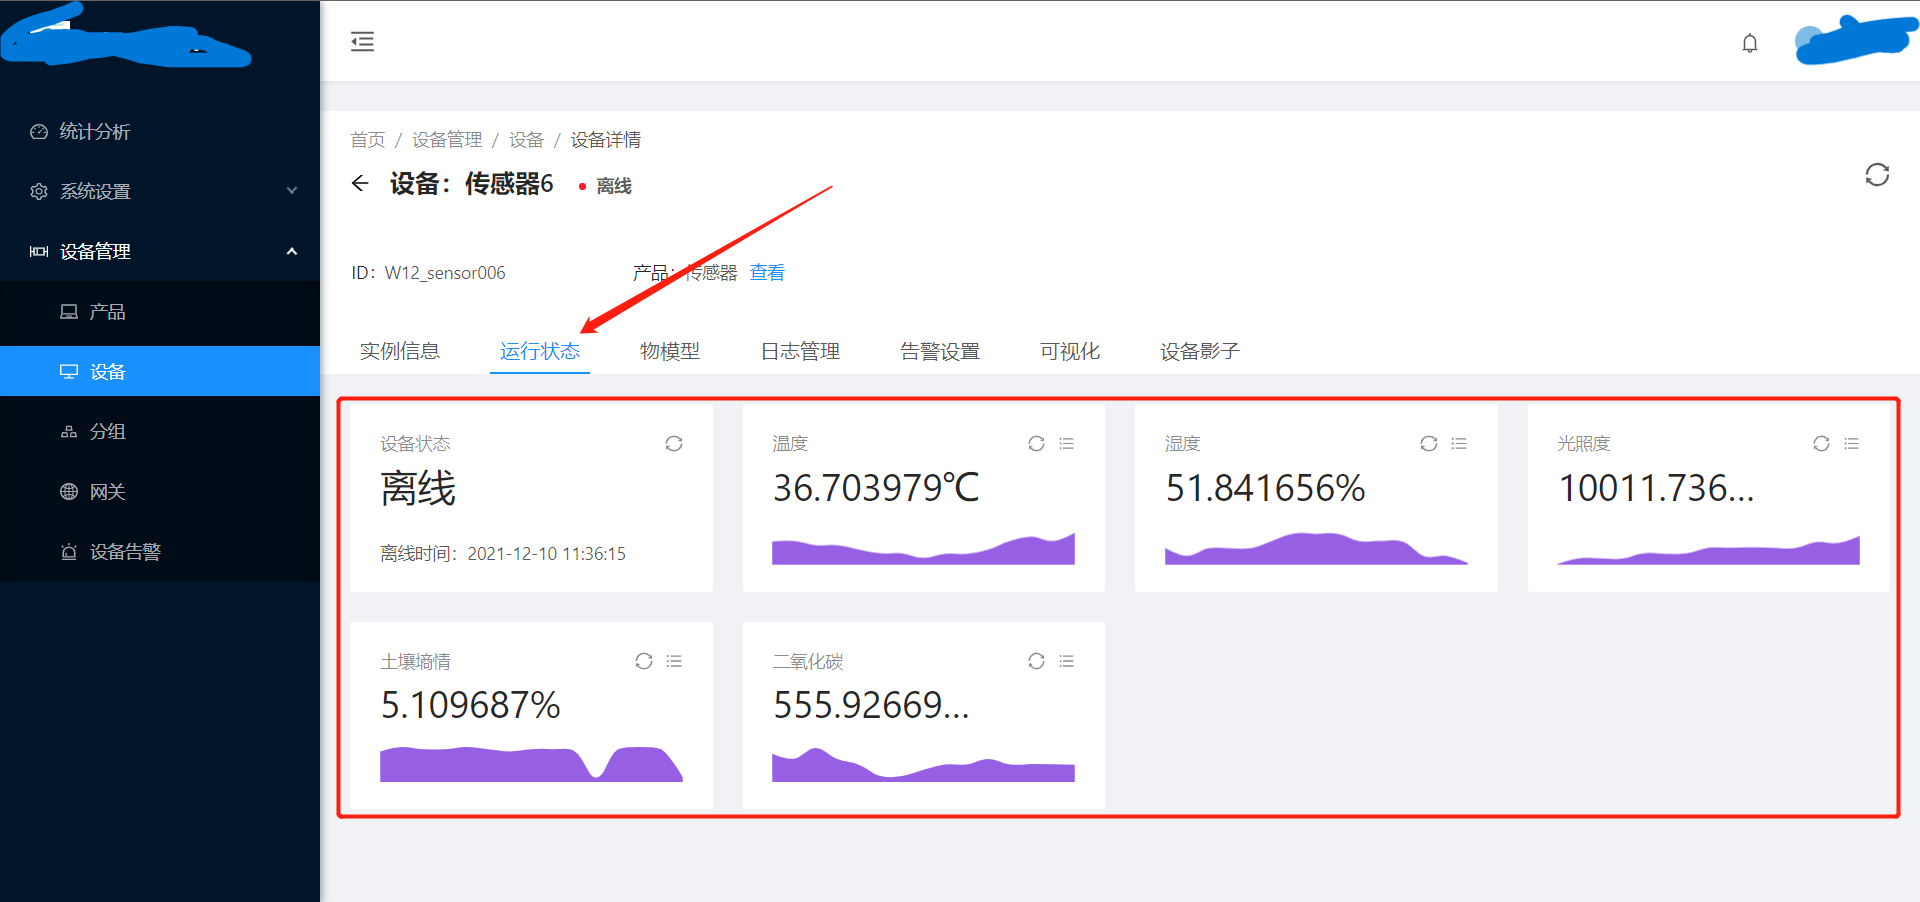
Task: Click the 分组 group icon in sidebar
Action: (x=69, y=431)
